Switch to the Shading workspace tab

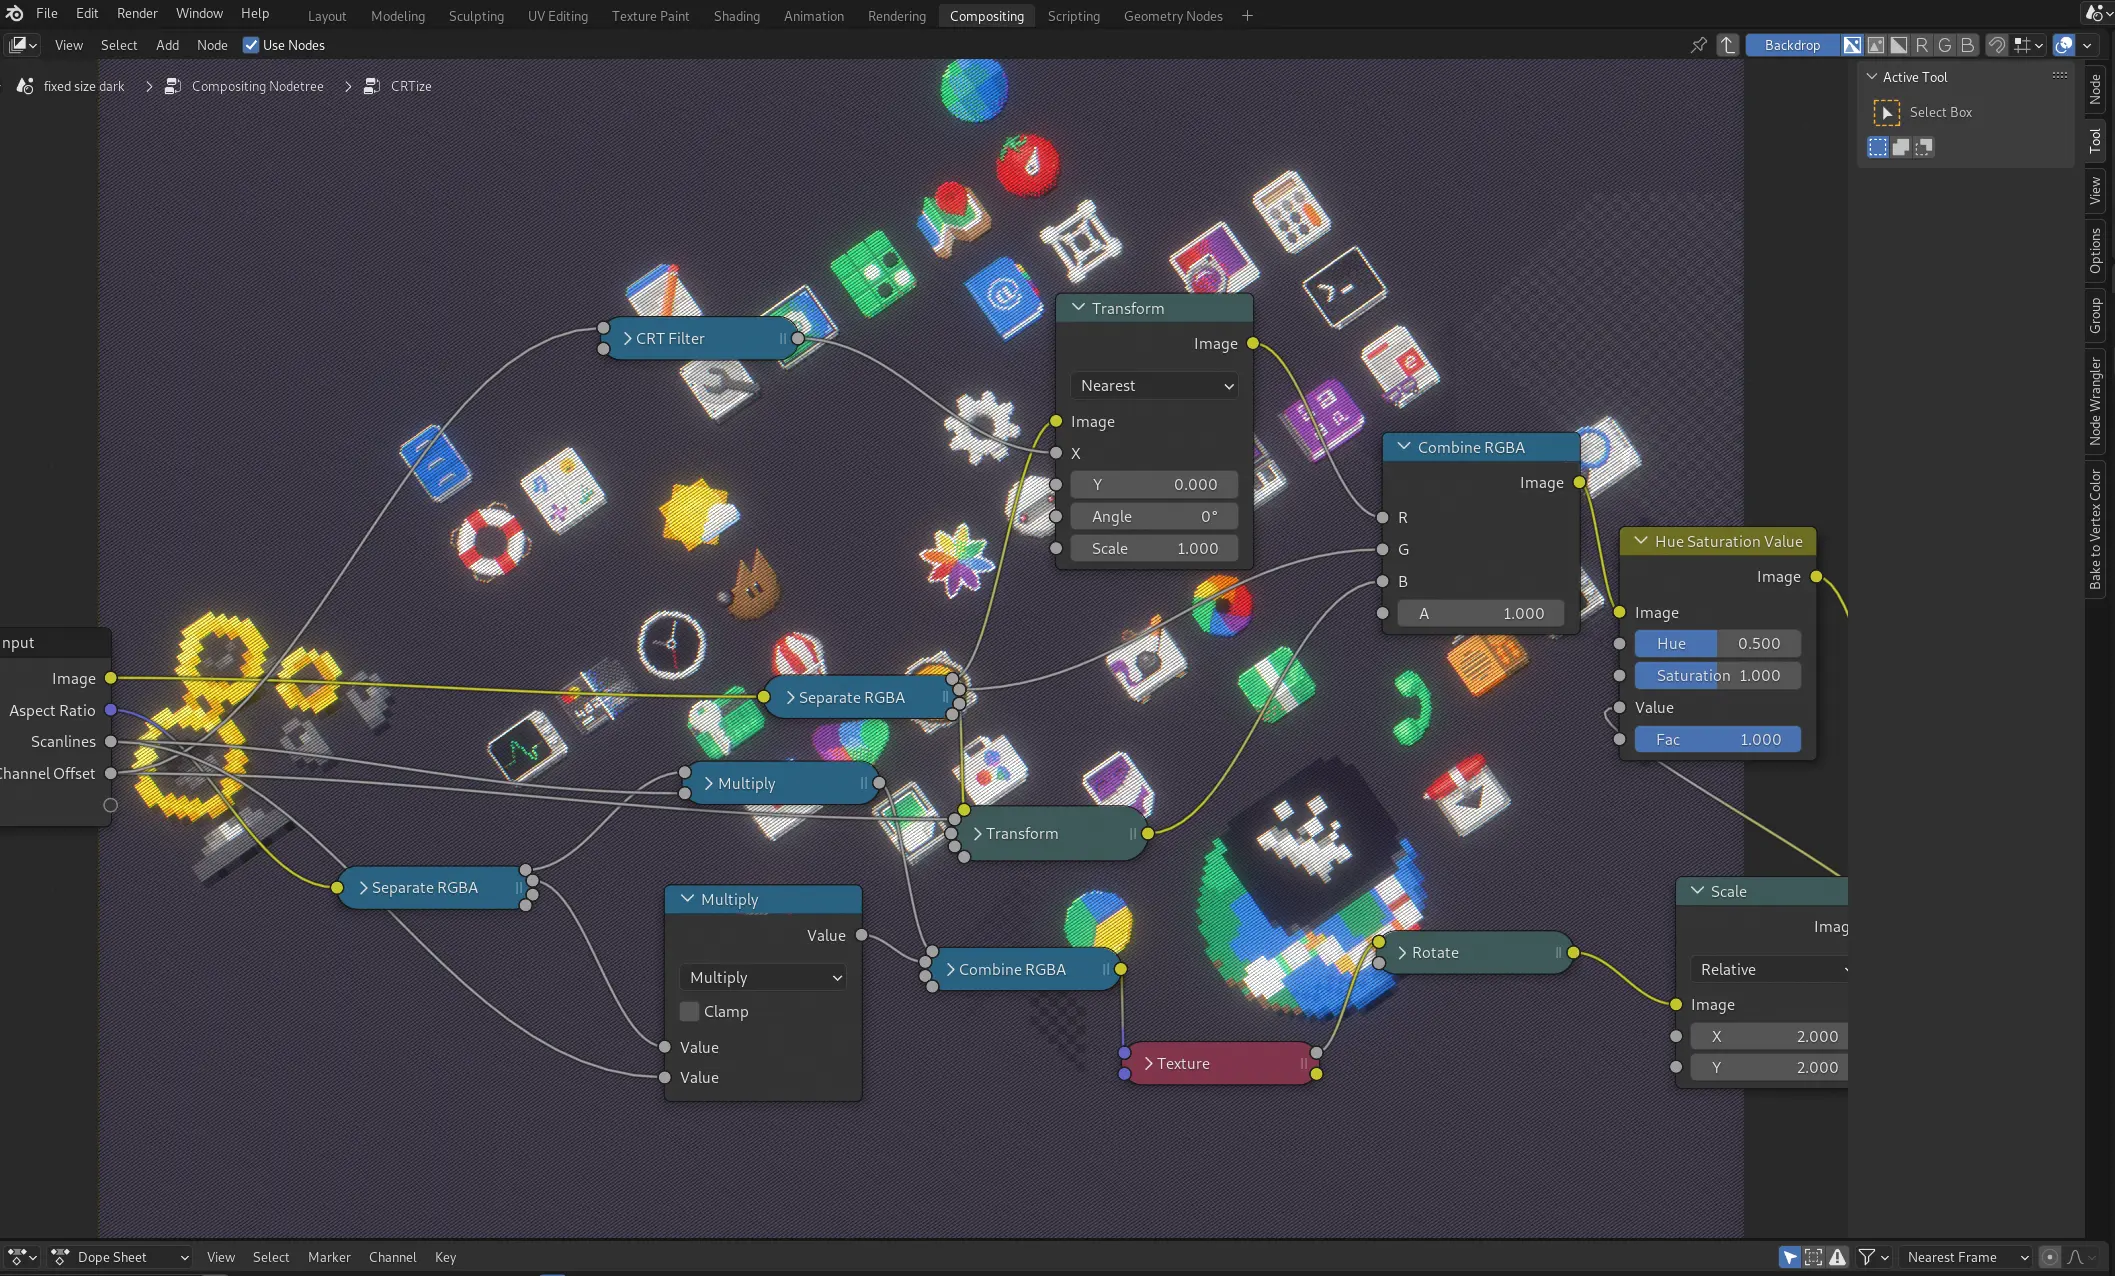pyautogui.click(x=736, y=16)
